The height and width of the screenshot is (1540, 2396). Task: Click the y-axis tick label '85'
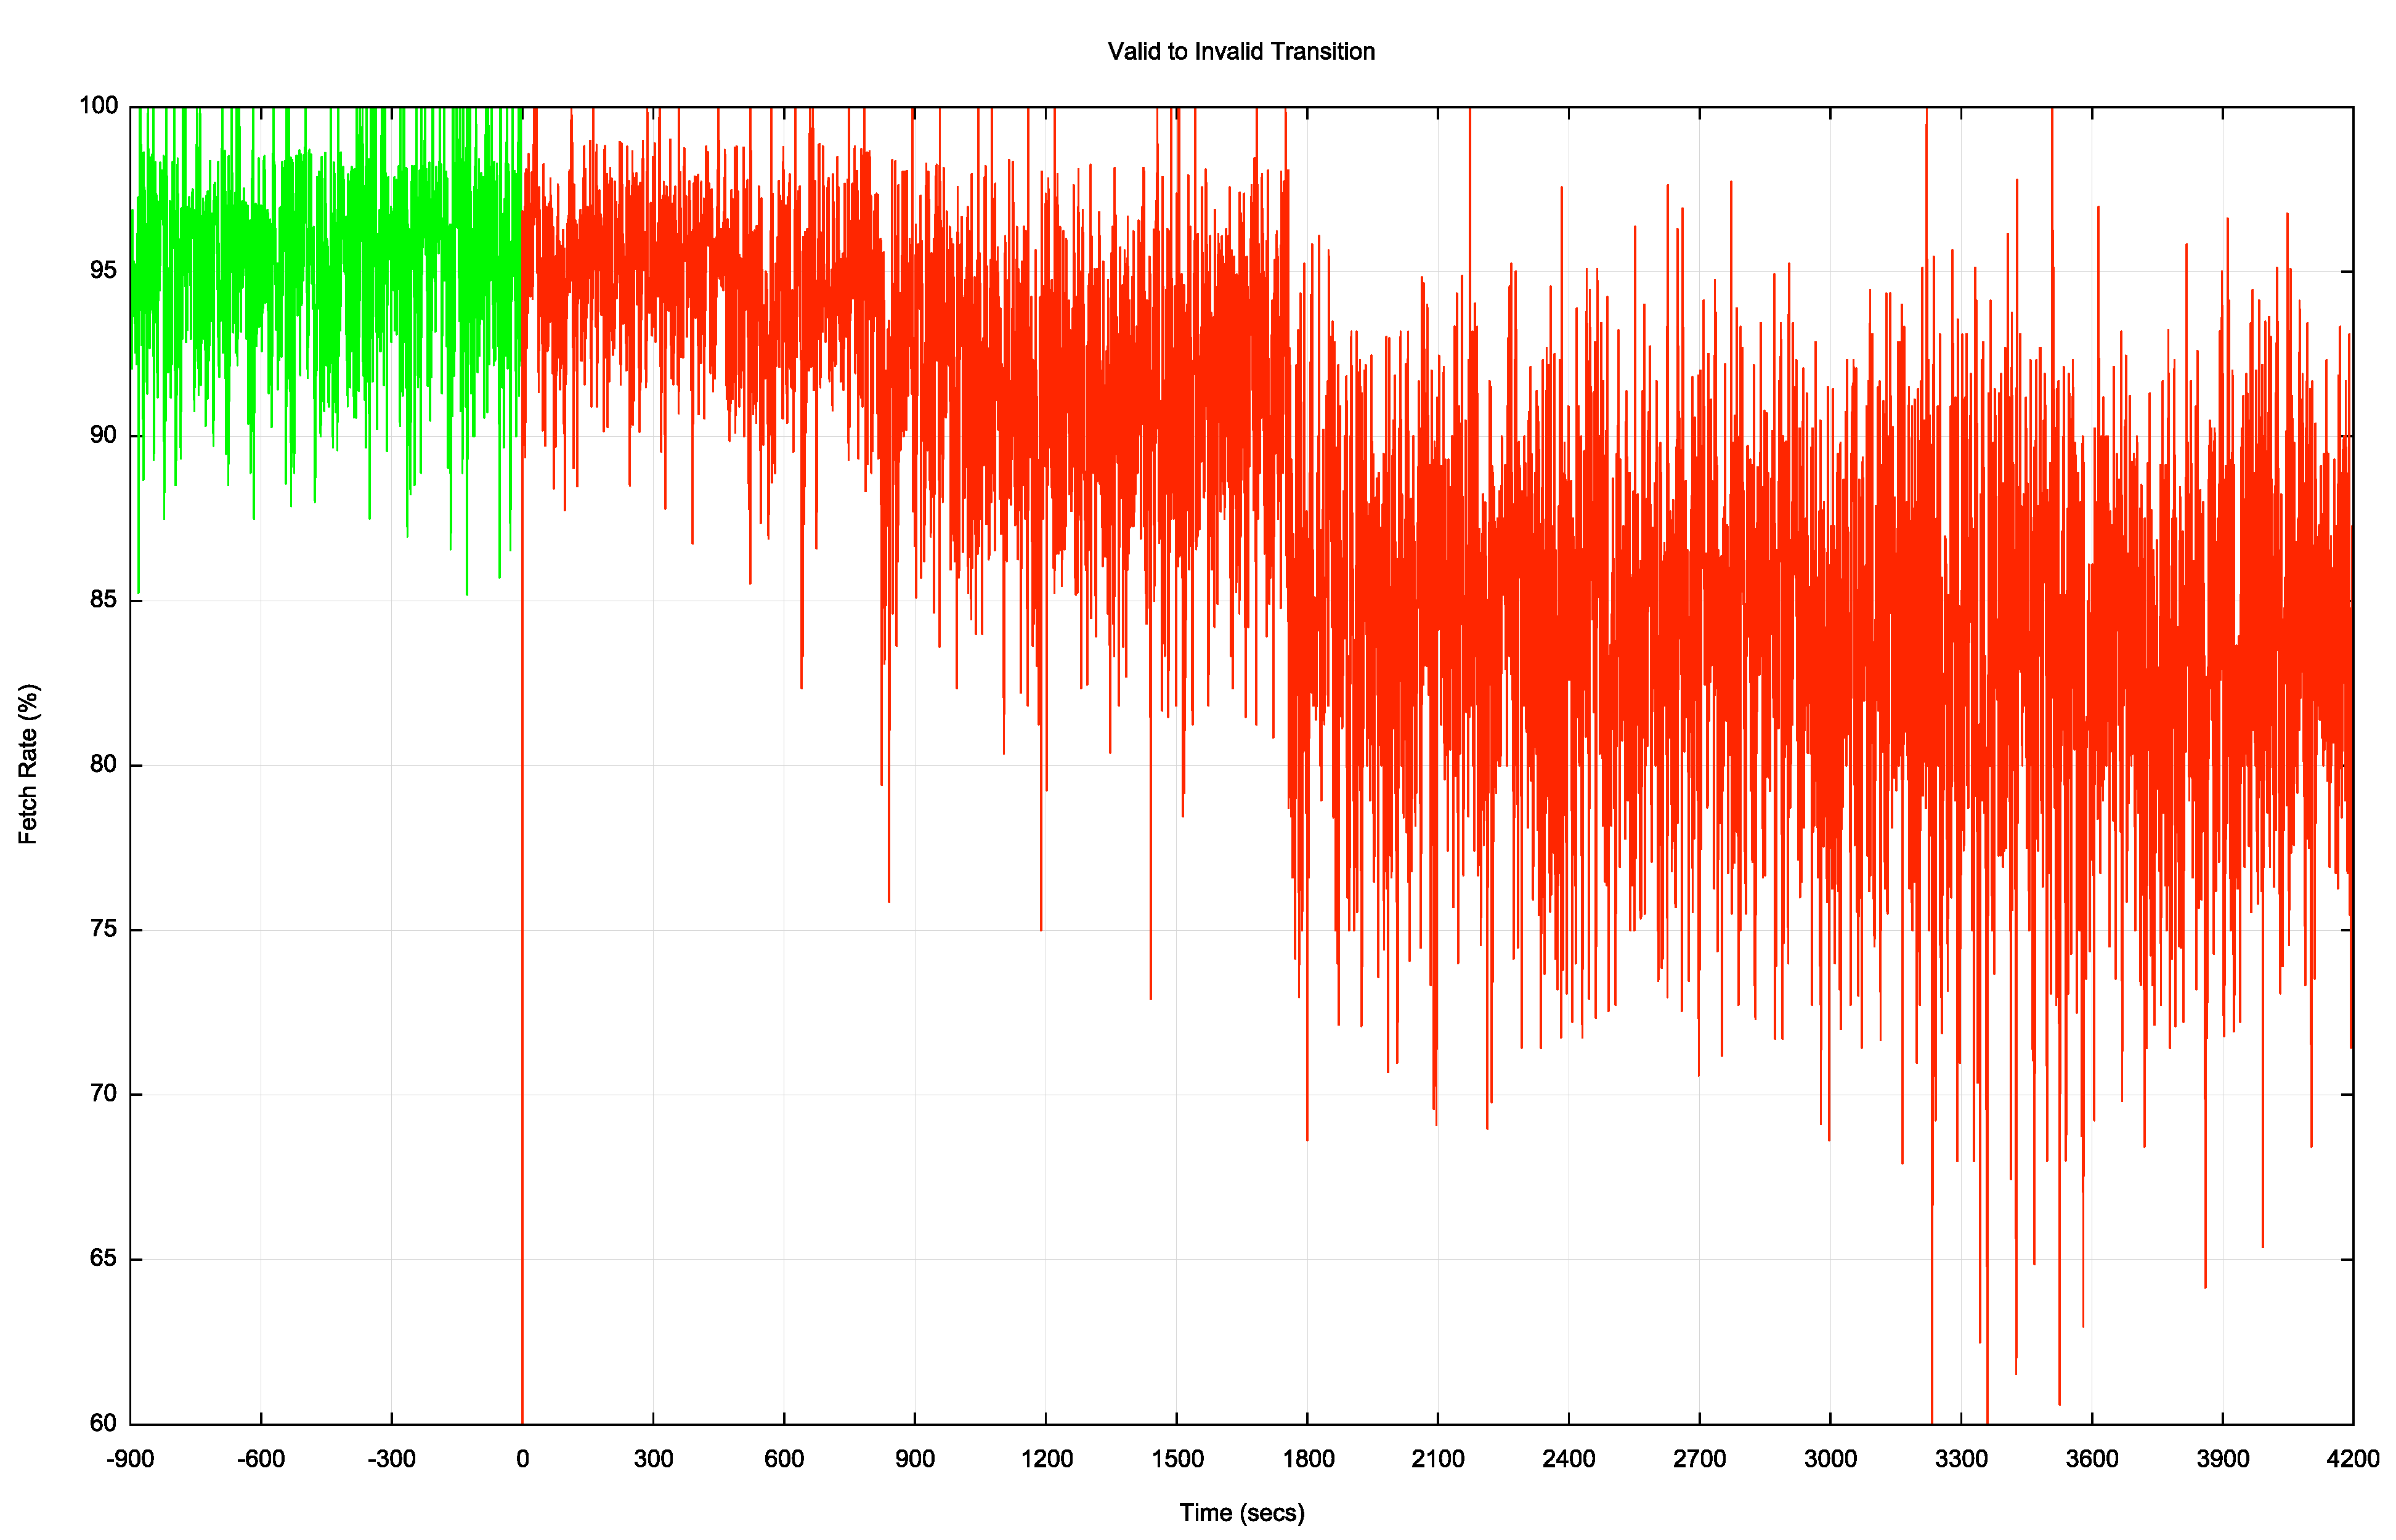click(x=103, y=600)
